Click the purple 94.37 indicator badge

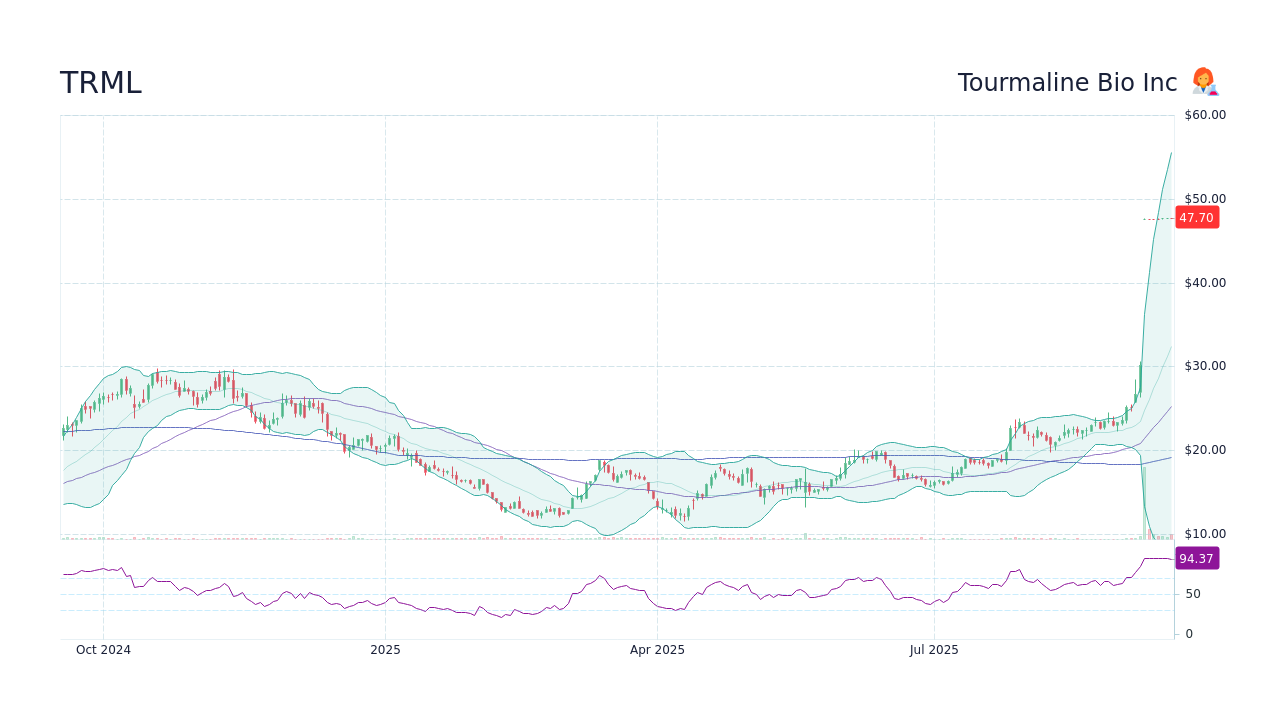1196,558
